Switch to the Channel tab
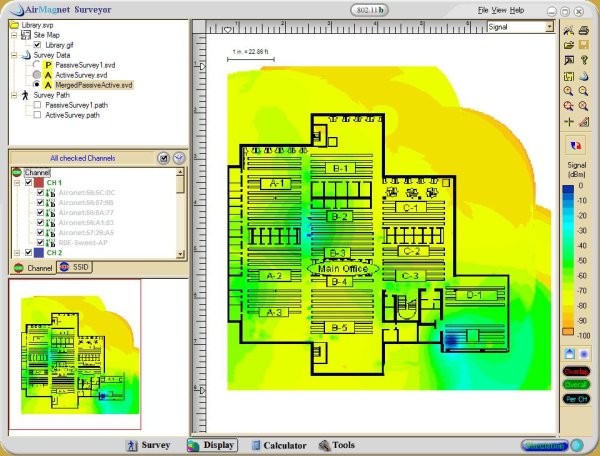The width and height of the screenshot is (600, 456). tap(33, 268)
